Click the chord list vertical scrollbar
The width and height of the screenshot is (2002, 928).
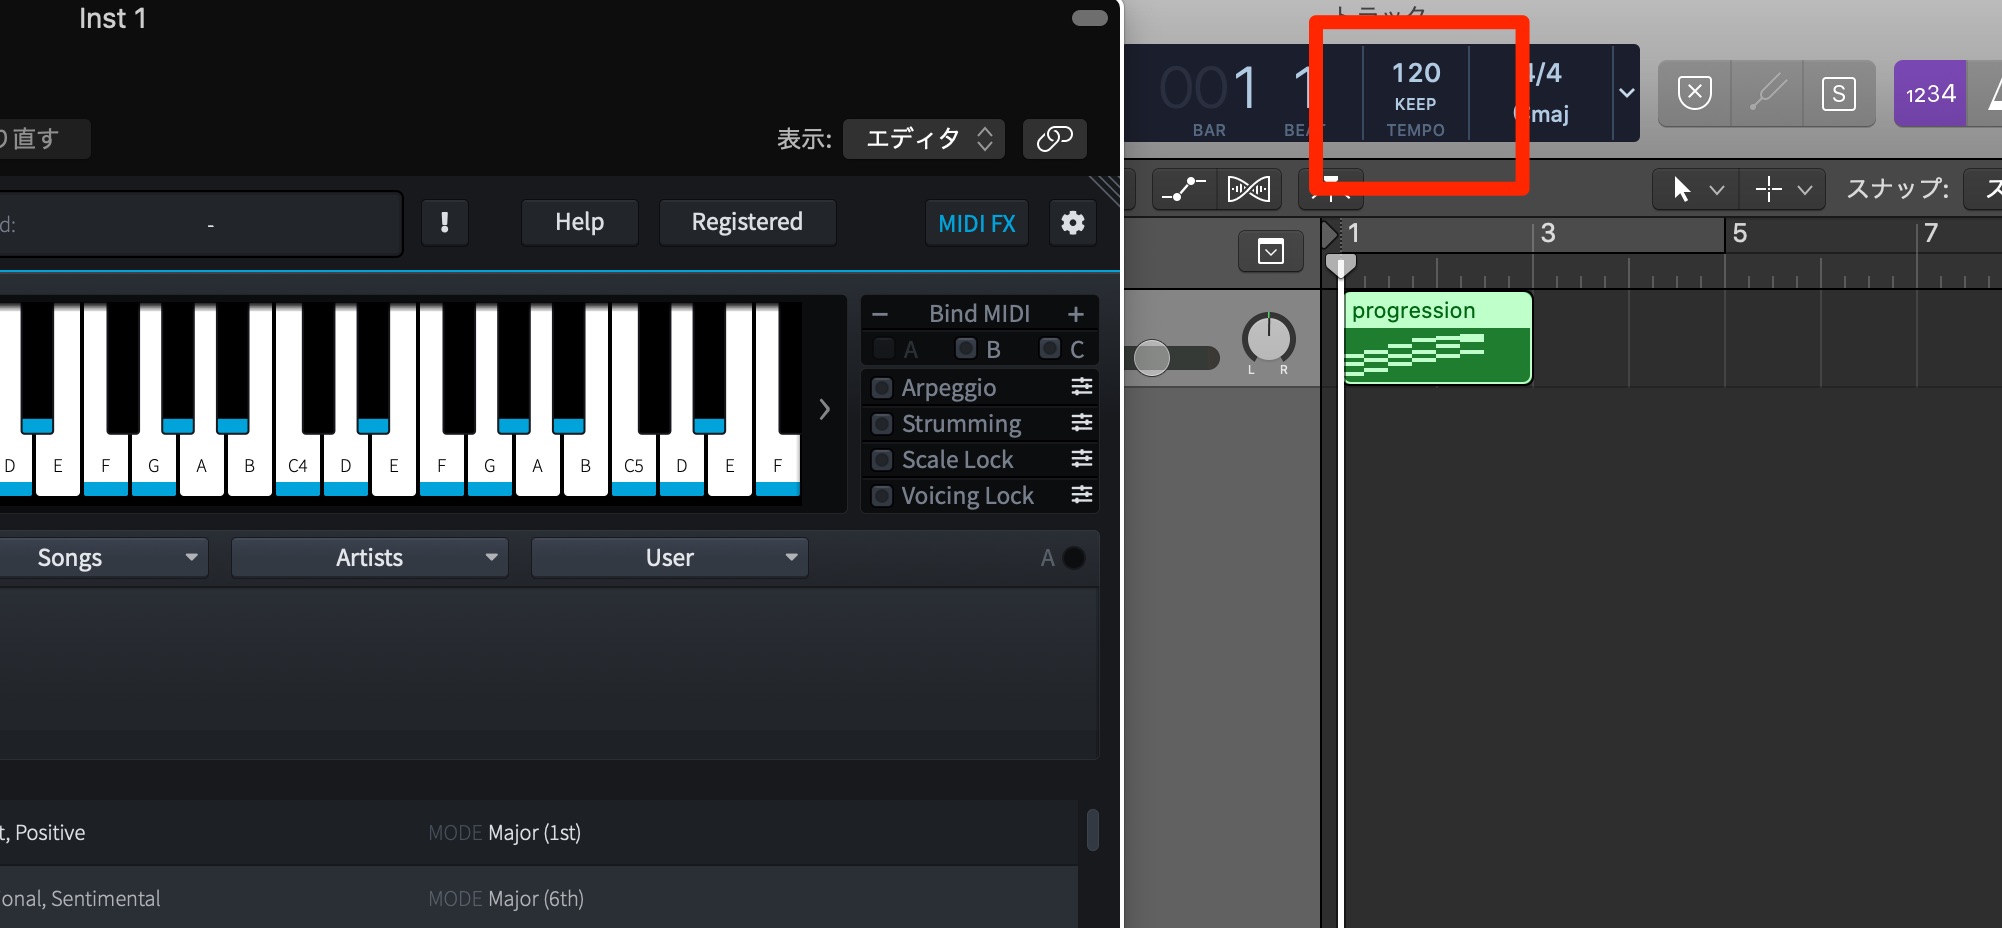click(x=1092, y=830)
